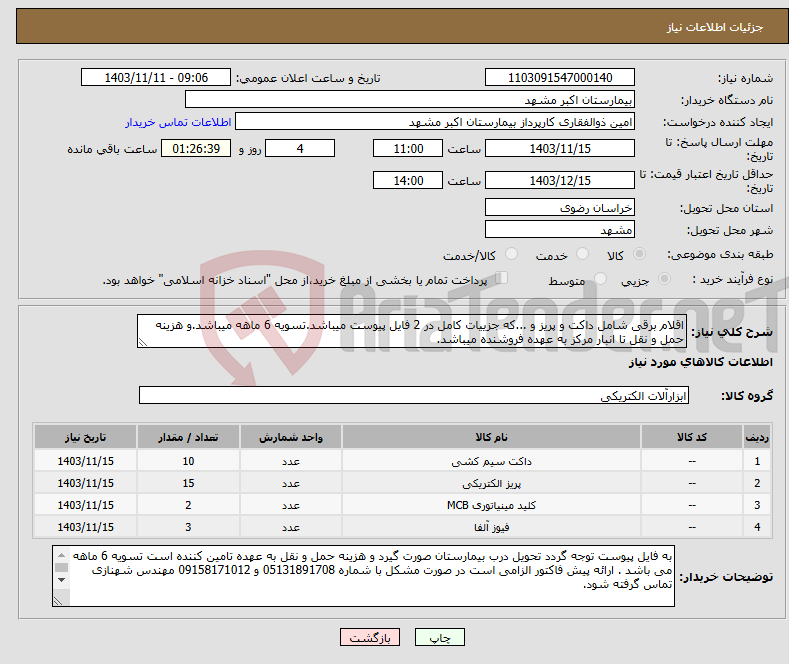This screenshot has width=789, height=664.
Task: Click the ردیف column header
Action: tap(757, 437)
